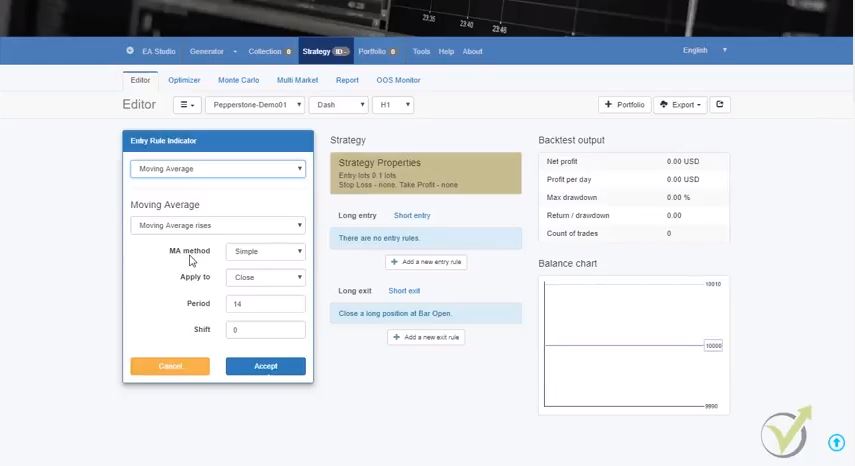Switch to the Report tab

pos(347,80)
